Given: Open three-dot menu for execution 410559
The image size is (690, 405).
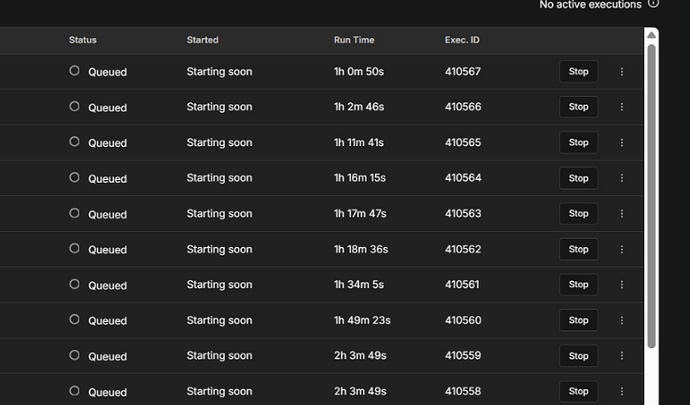Looking at the screenshot, I should [x=622, y=356].
